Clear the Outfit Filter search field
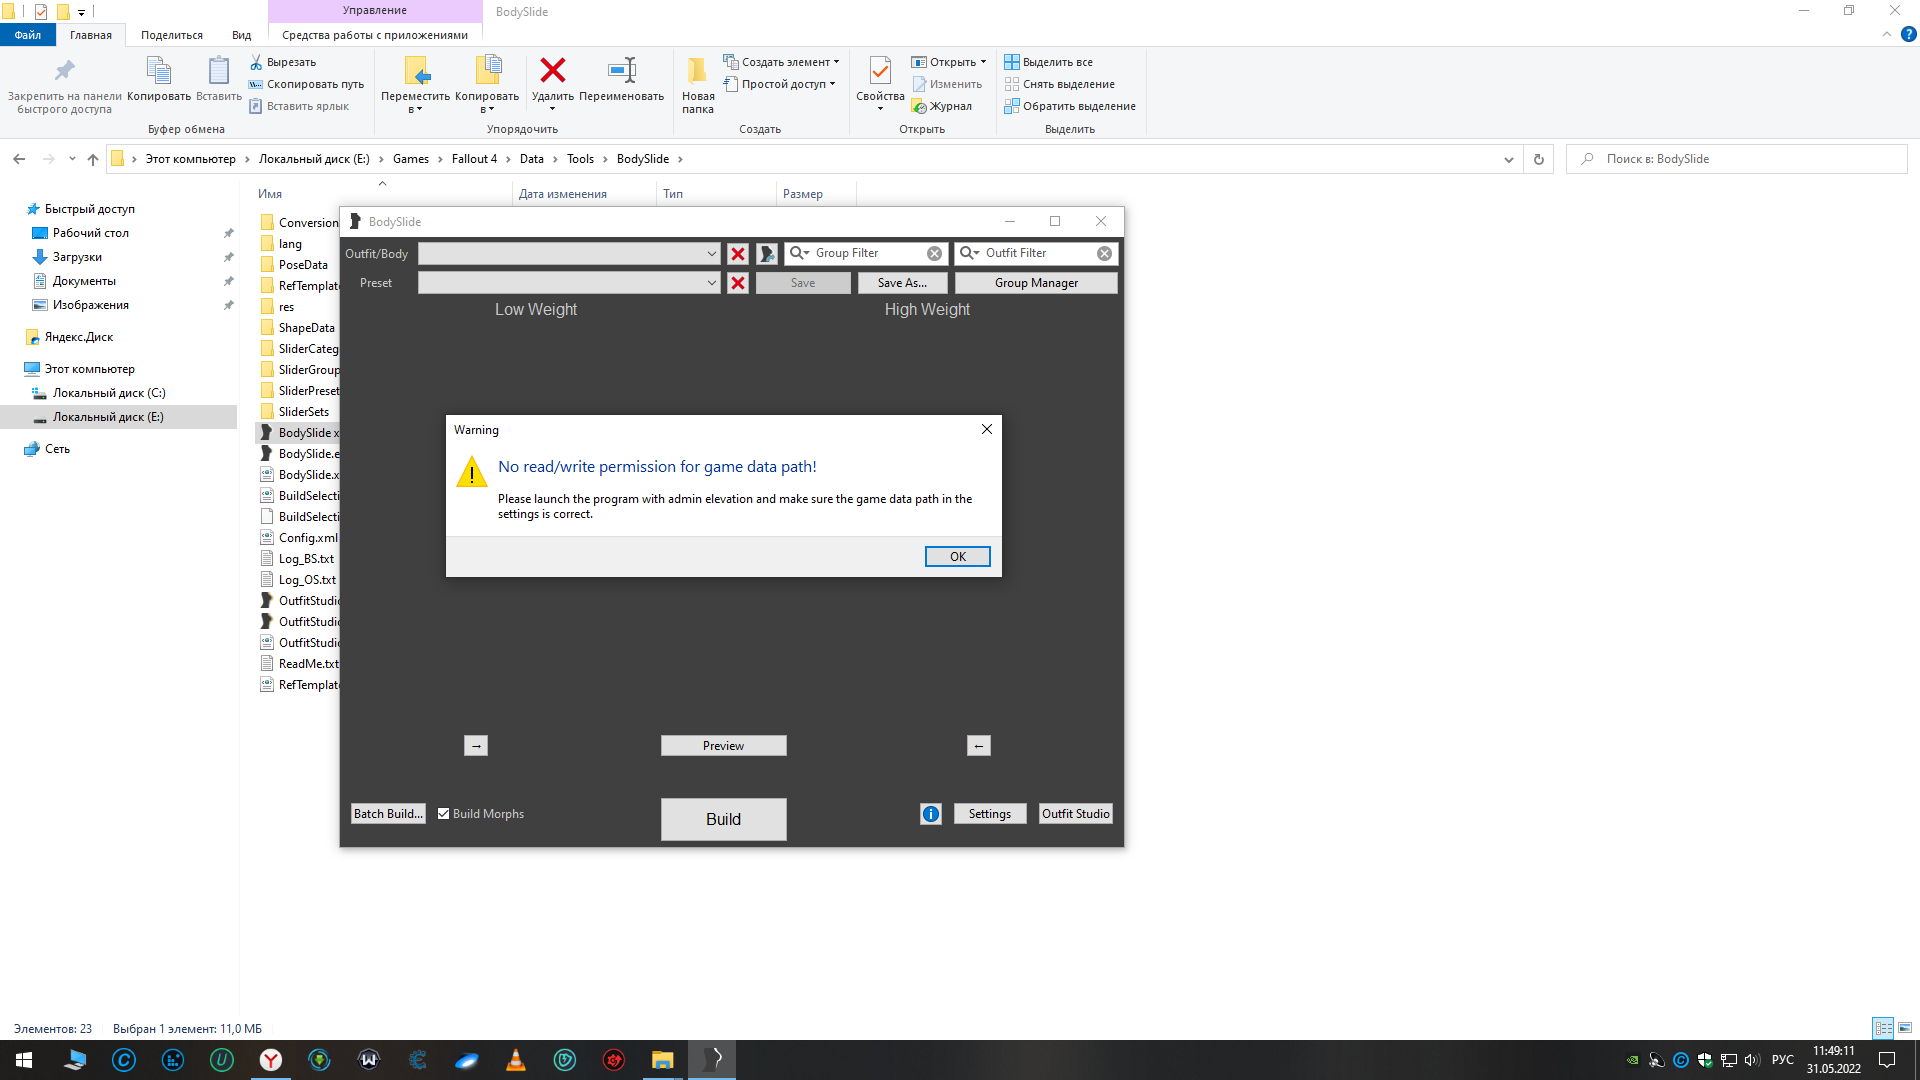The width and height of the screenshot is (1920, 1080). (1104, 254)
